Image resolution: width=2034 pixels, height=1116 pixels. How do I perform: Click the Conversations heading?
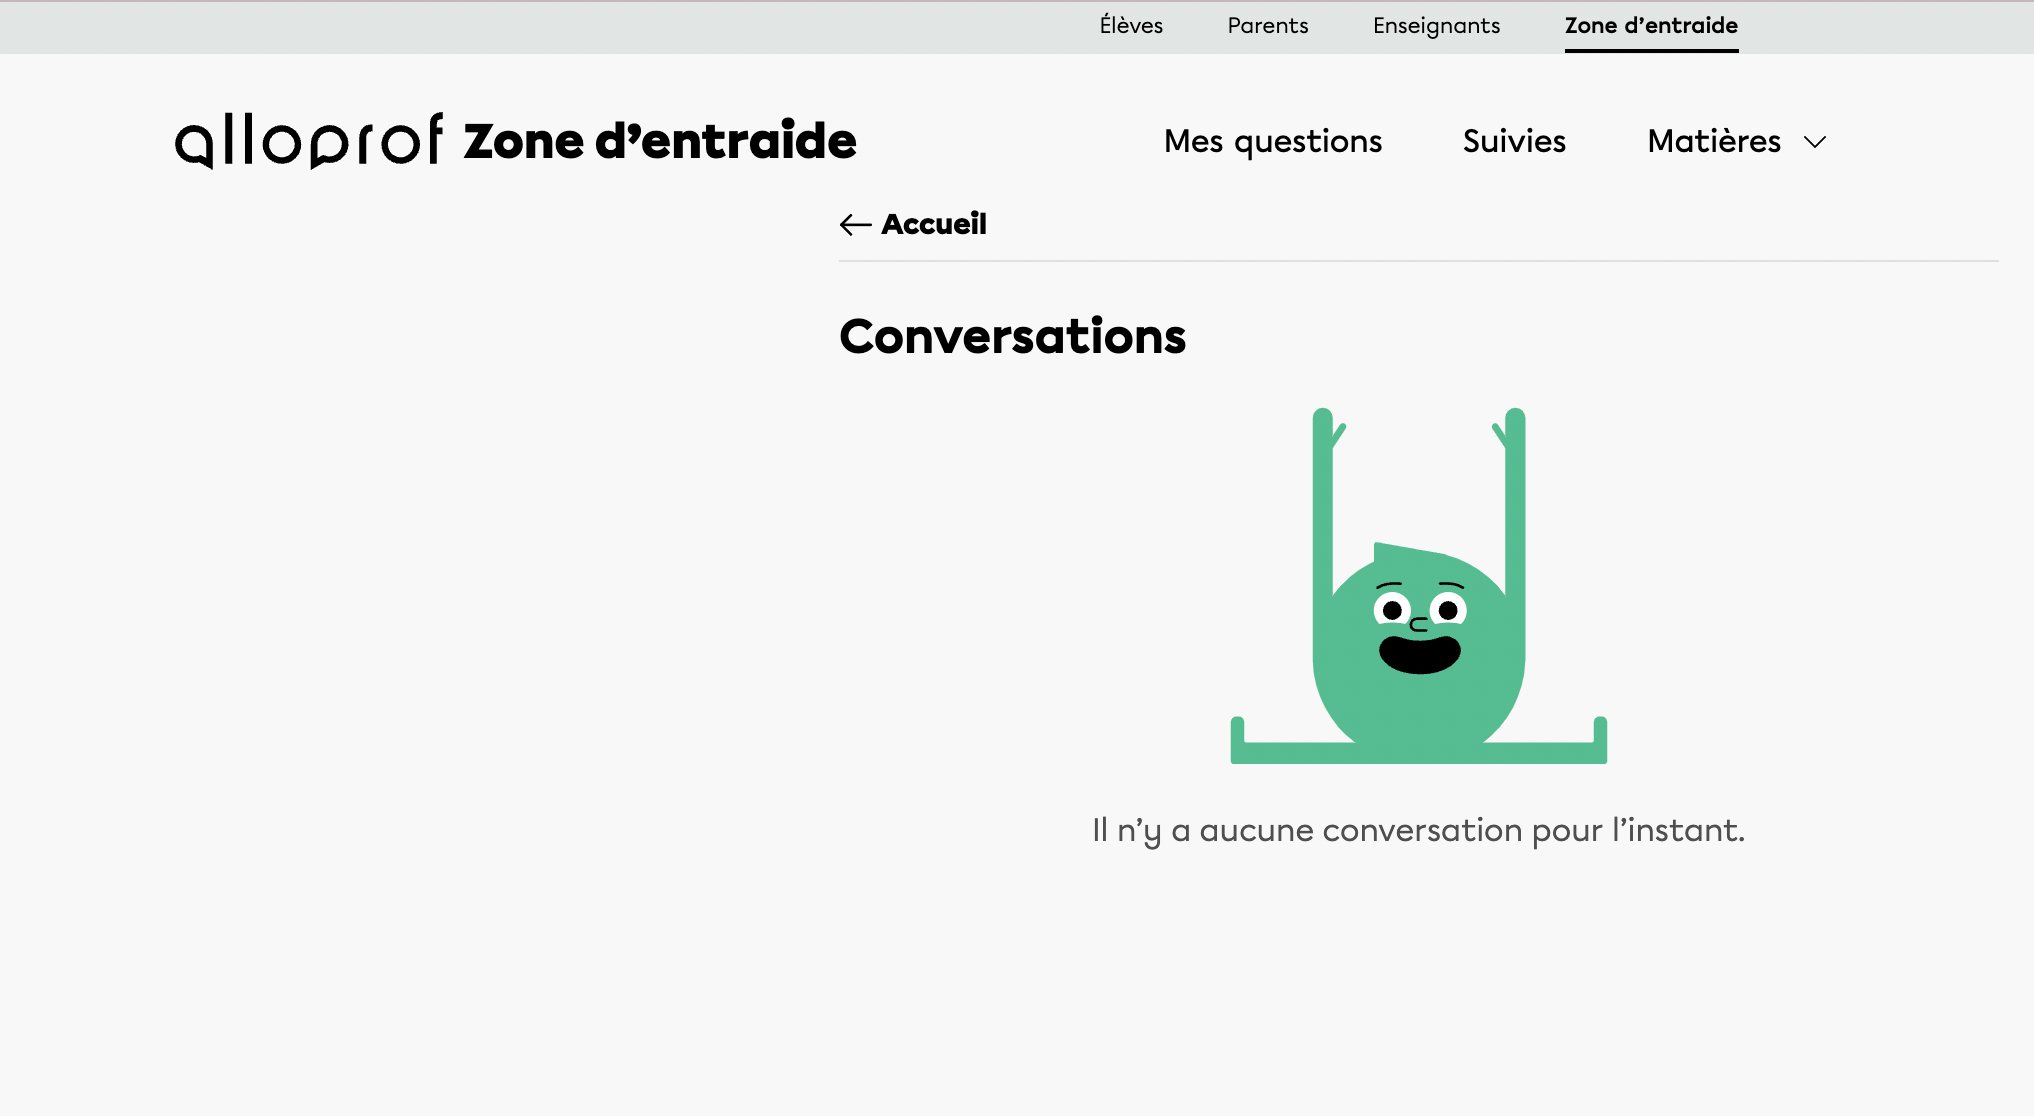coord(1012,336)
